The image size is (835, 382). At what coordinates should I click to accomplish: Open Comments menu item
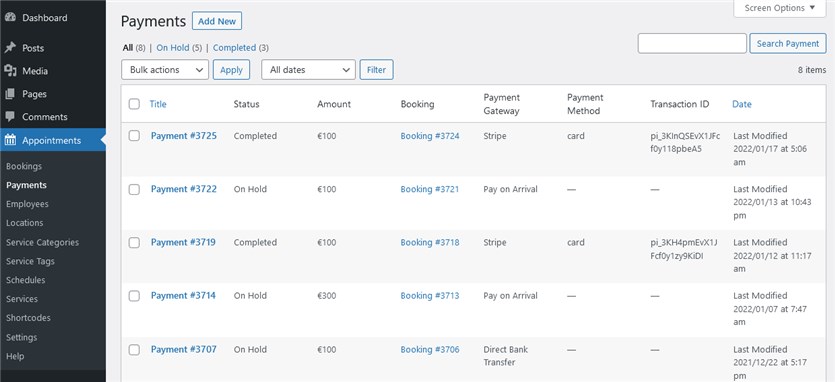point(45,117)
